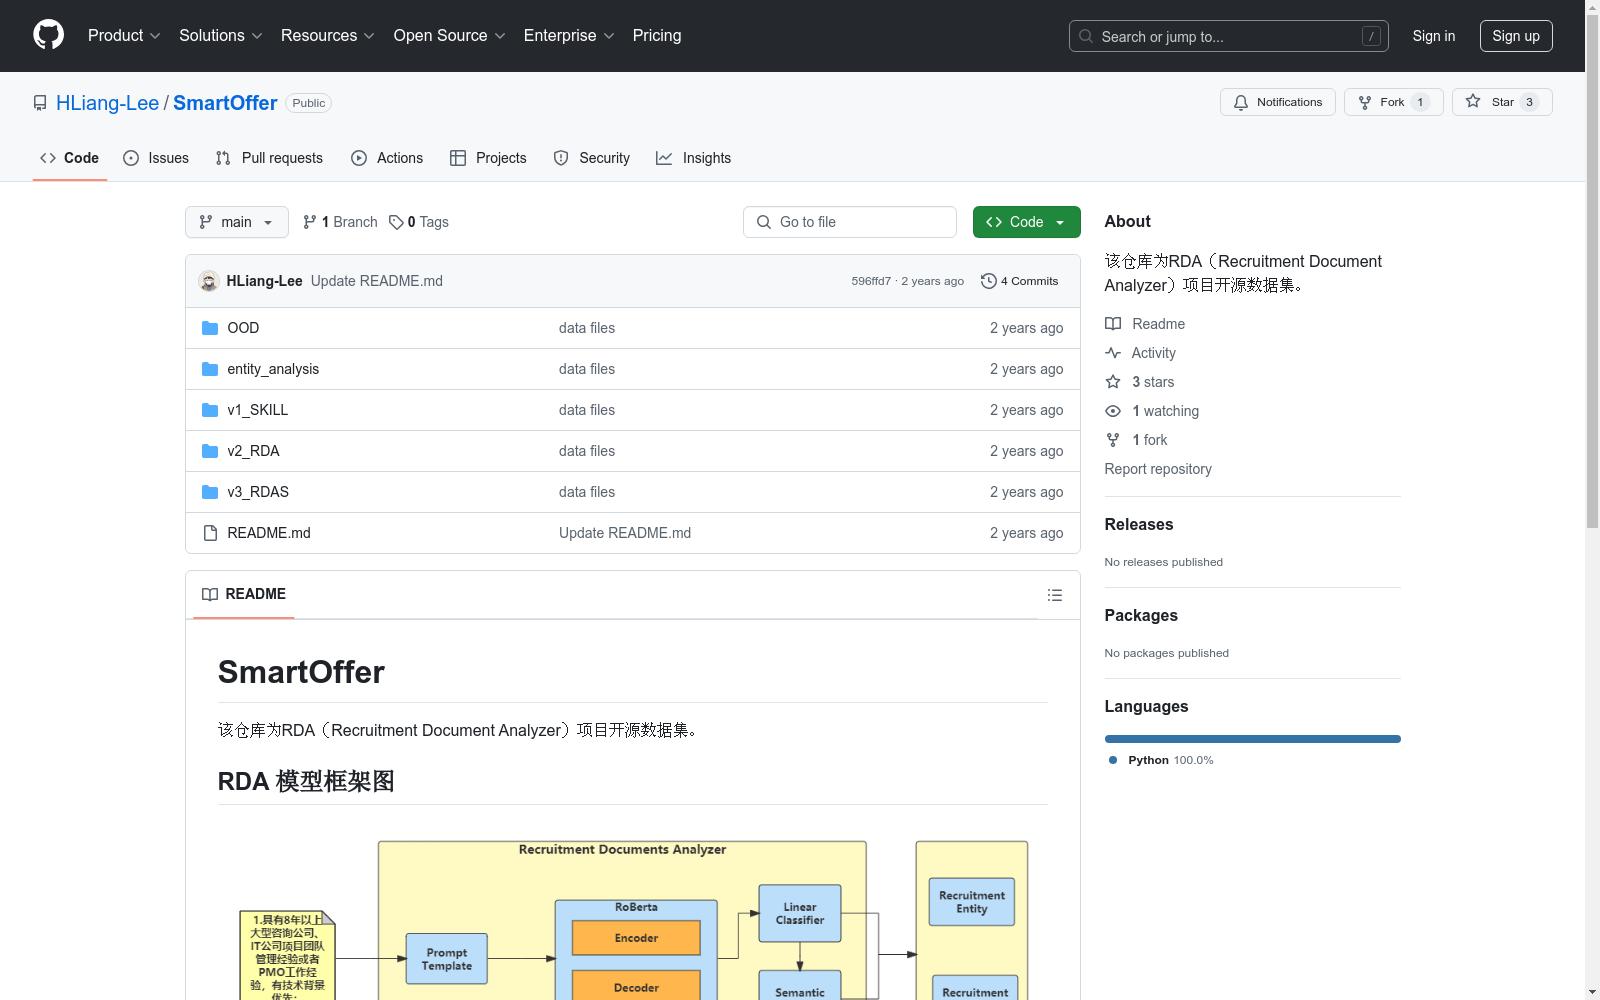Open the green Code clone dropdown

pos(1027,222)
